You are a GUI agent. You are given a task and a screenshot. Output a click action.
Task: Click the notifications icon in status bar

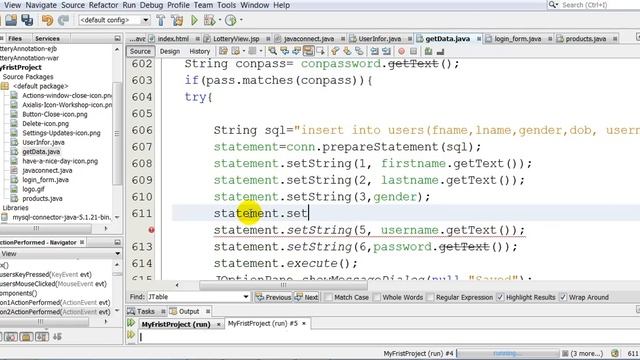click(x=615, y=353)
